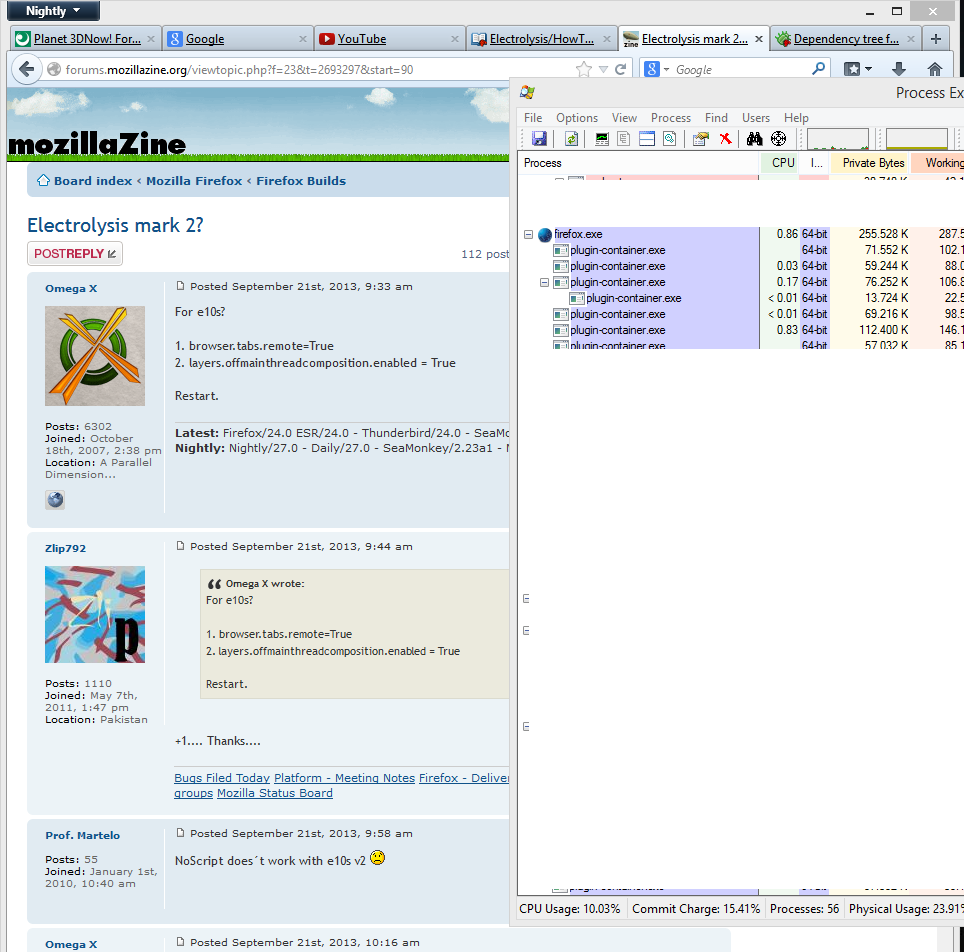Click the Process Explorer window title icon
This screenshot has width=964, height=952.
point(527,92)
